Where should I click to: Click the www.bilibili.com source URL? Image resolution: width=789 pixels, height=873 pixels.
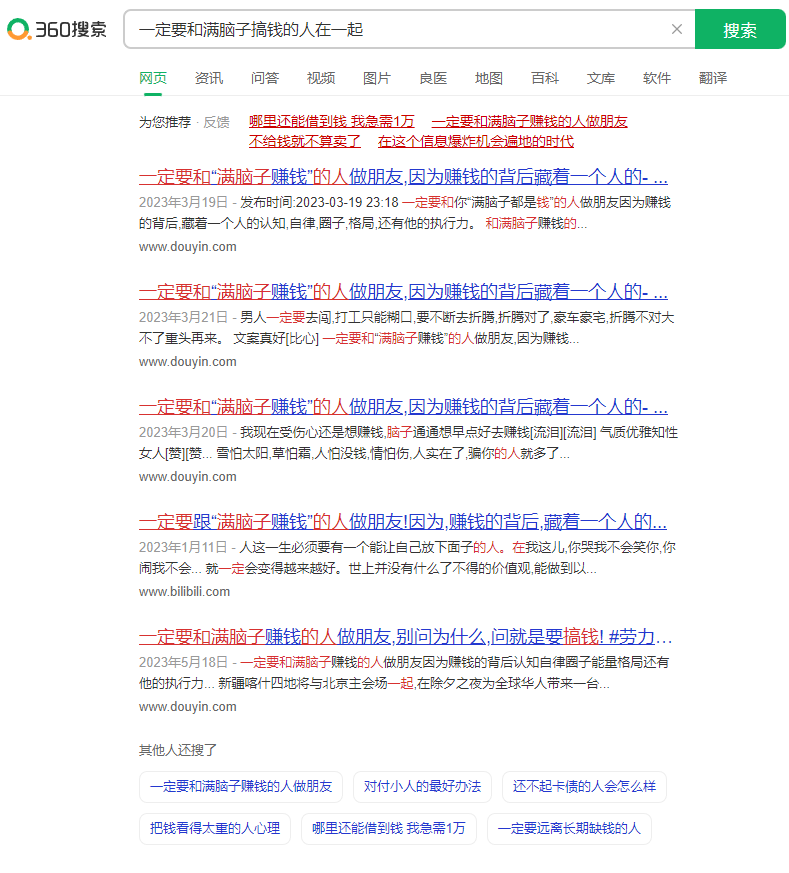pyautogui.click(x=184, y=591)
